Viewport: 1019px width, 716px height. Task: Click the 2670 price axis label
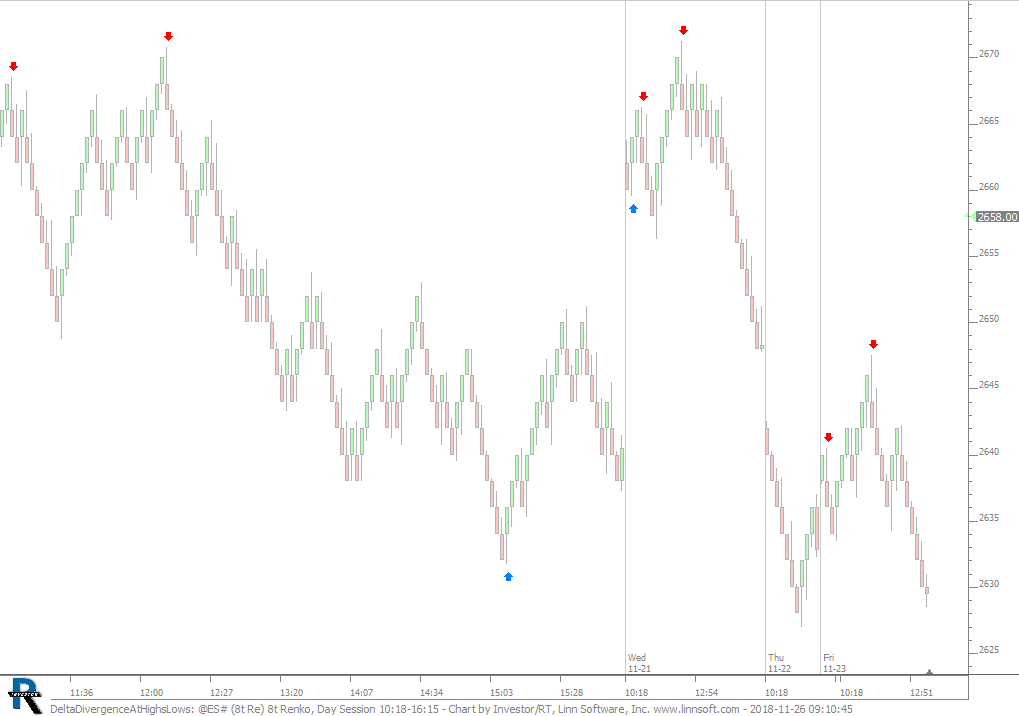point(989,54)
